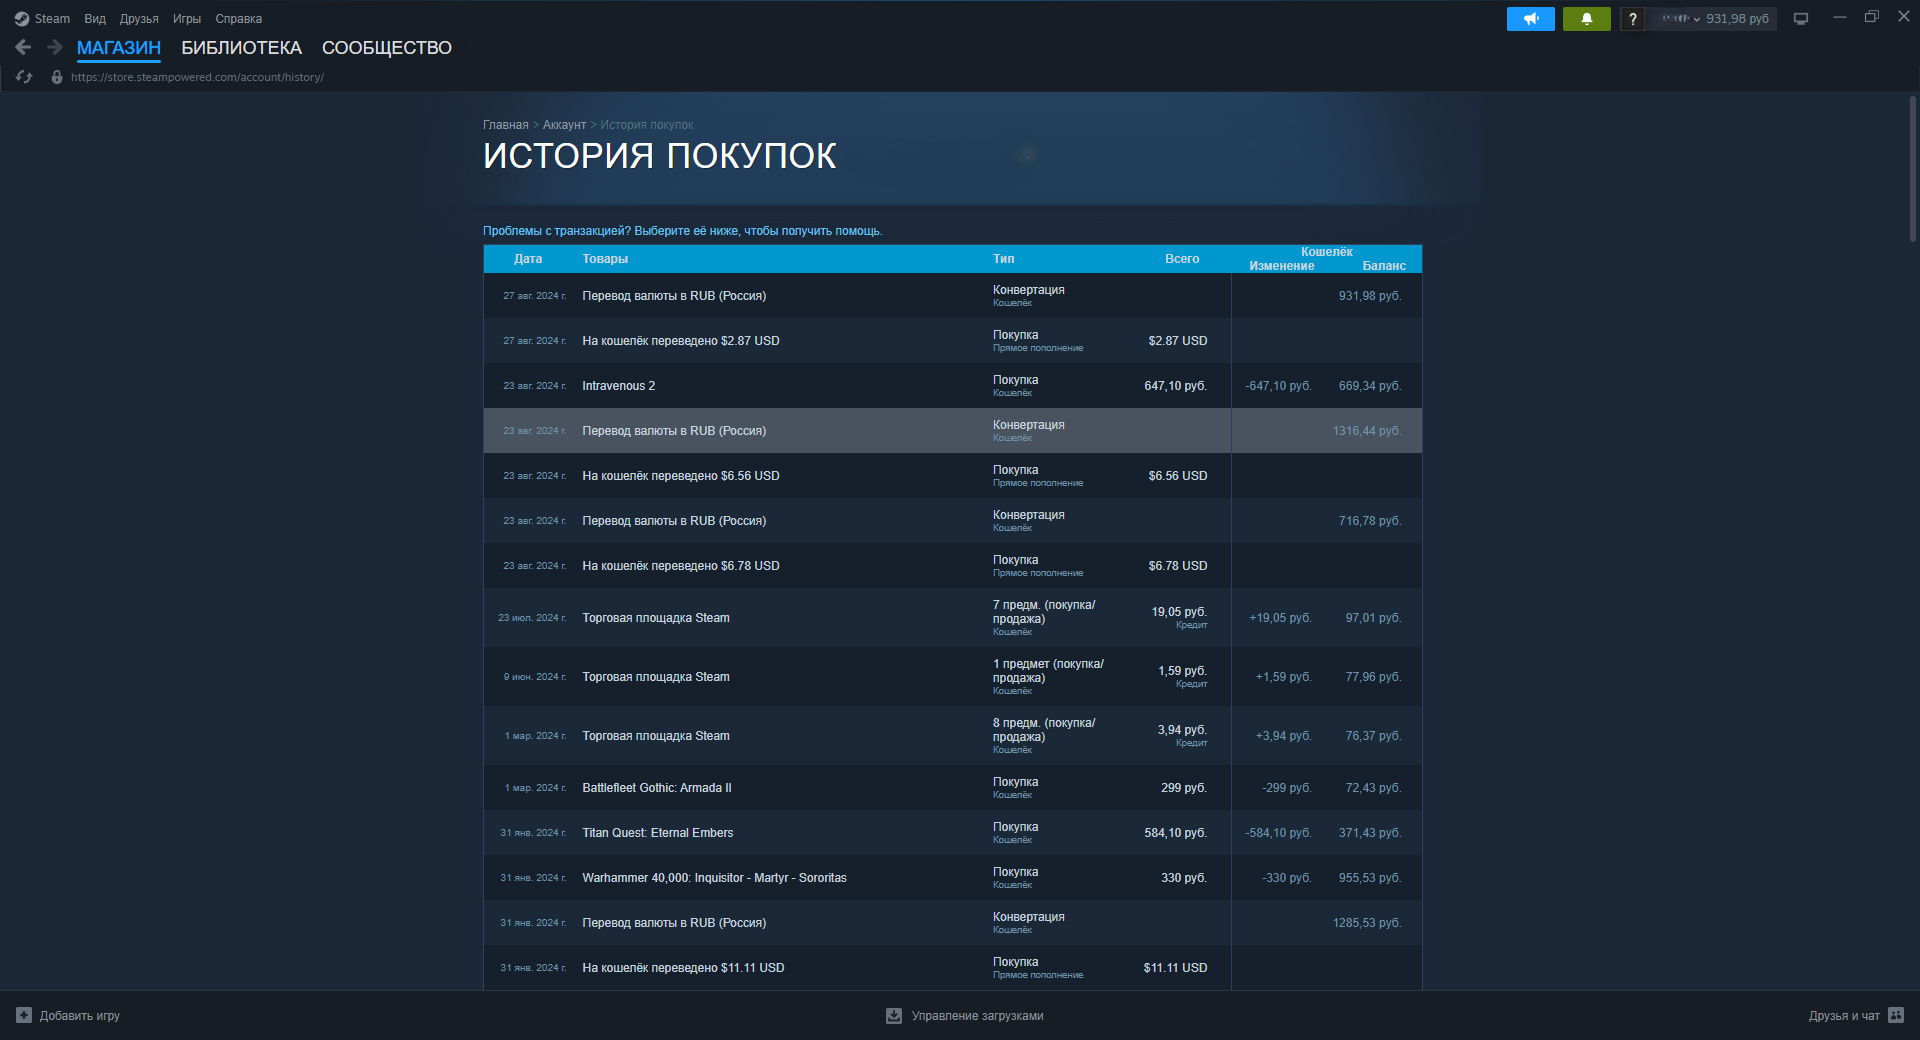Open the Market transaction with 8 предм.

pyautogui.click(x=953, y=736)
